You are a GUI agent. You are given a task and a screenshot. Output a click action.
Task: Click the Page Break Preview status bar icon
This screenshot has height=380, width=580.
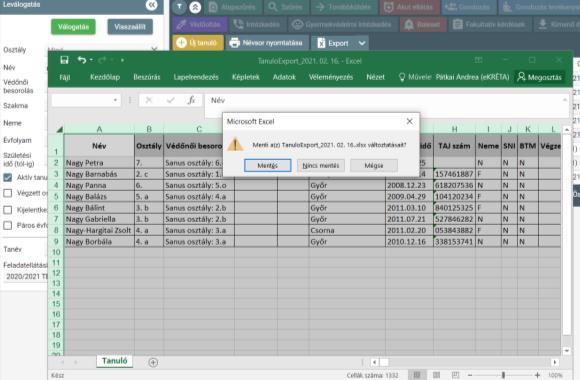pos(456,375)
